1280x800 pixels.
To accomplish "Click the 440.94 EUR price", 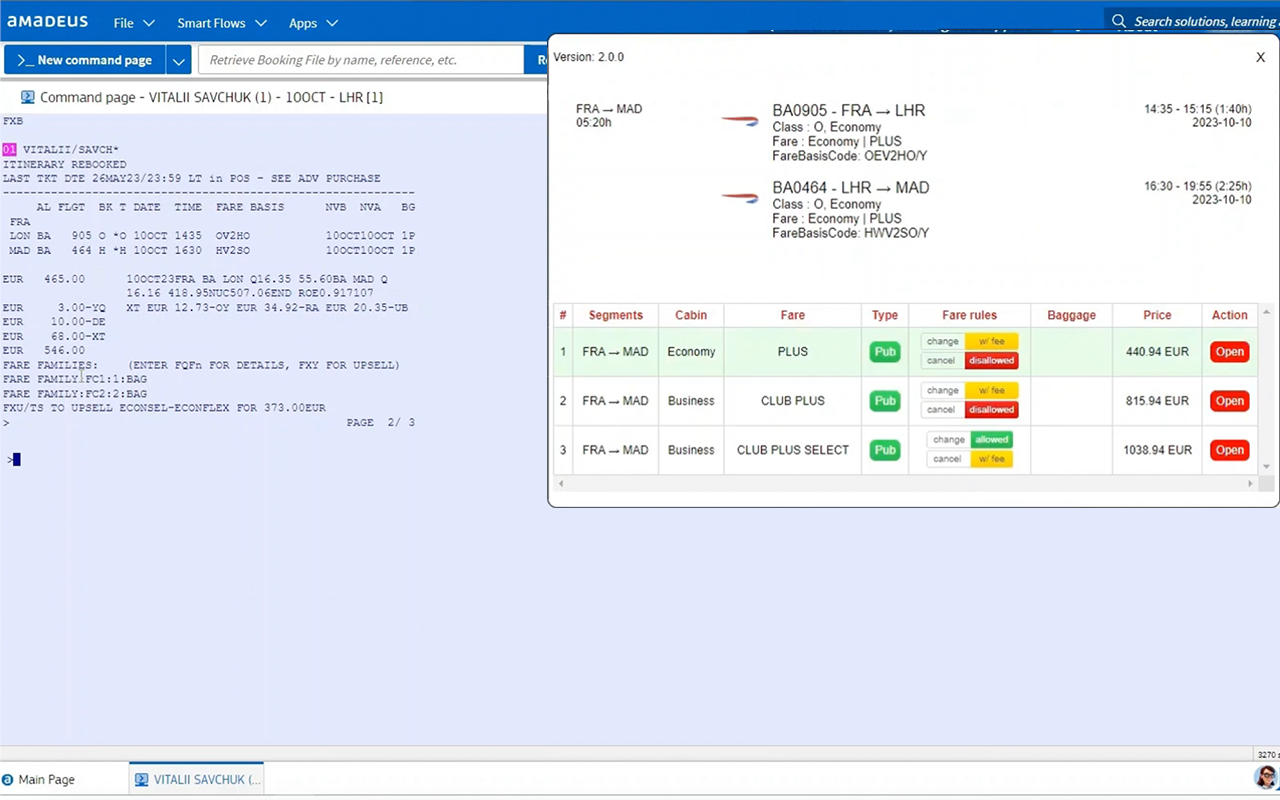I will (1157, 352).
